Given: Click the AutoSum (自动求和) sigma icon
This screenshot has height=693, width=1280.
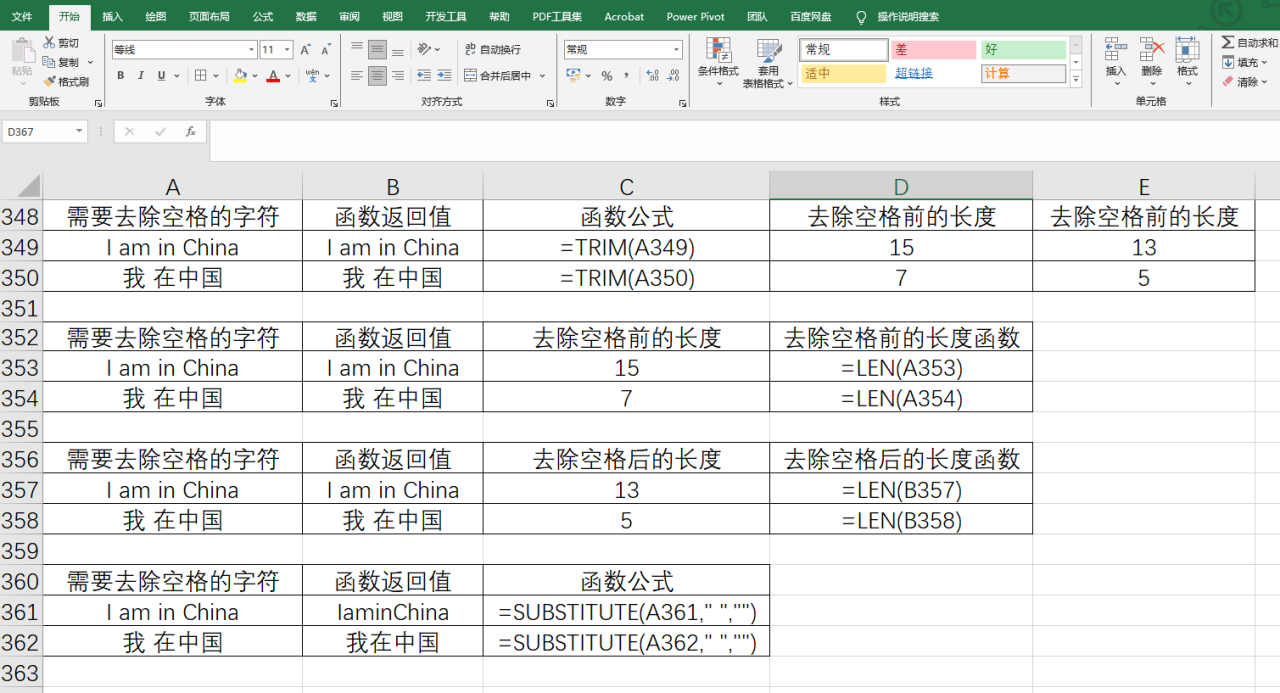Looking at the screenshot, I should (1228, 43).
